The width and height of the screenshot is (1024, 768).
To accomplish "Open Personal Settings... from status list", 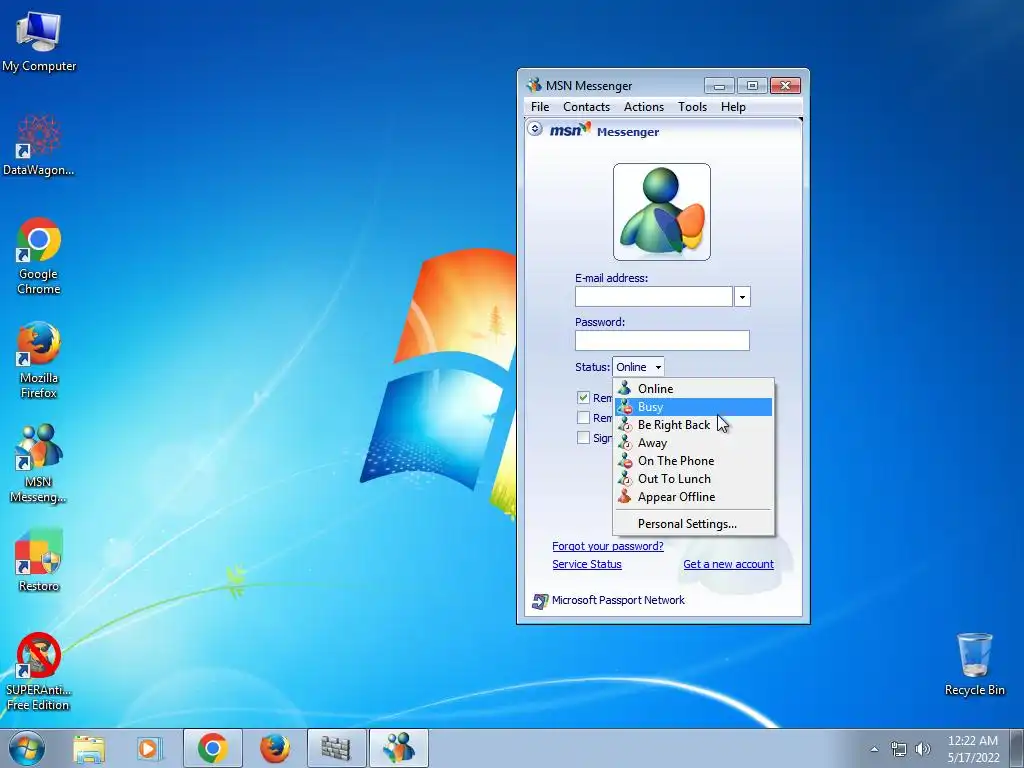I will tap(694, 524).
